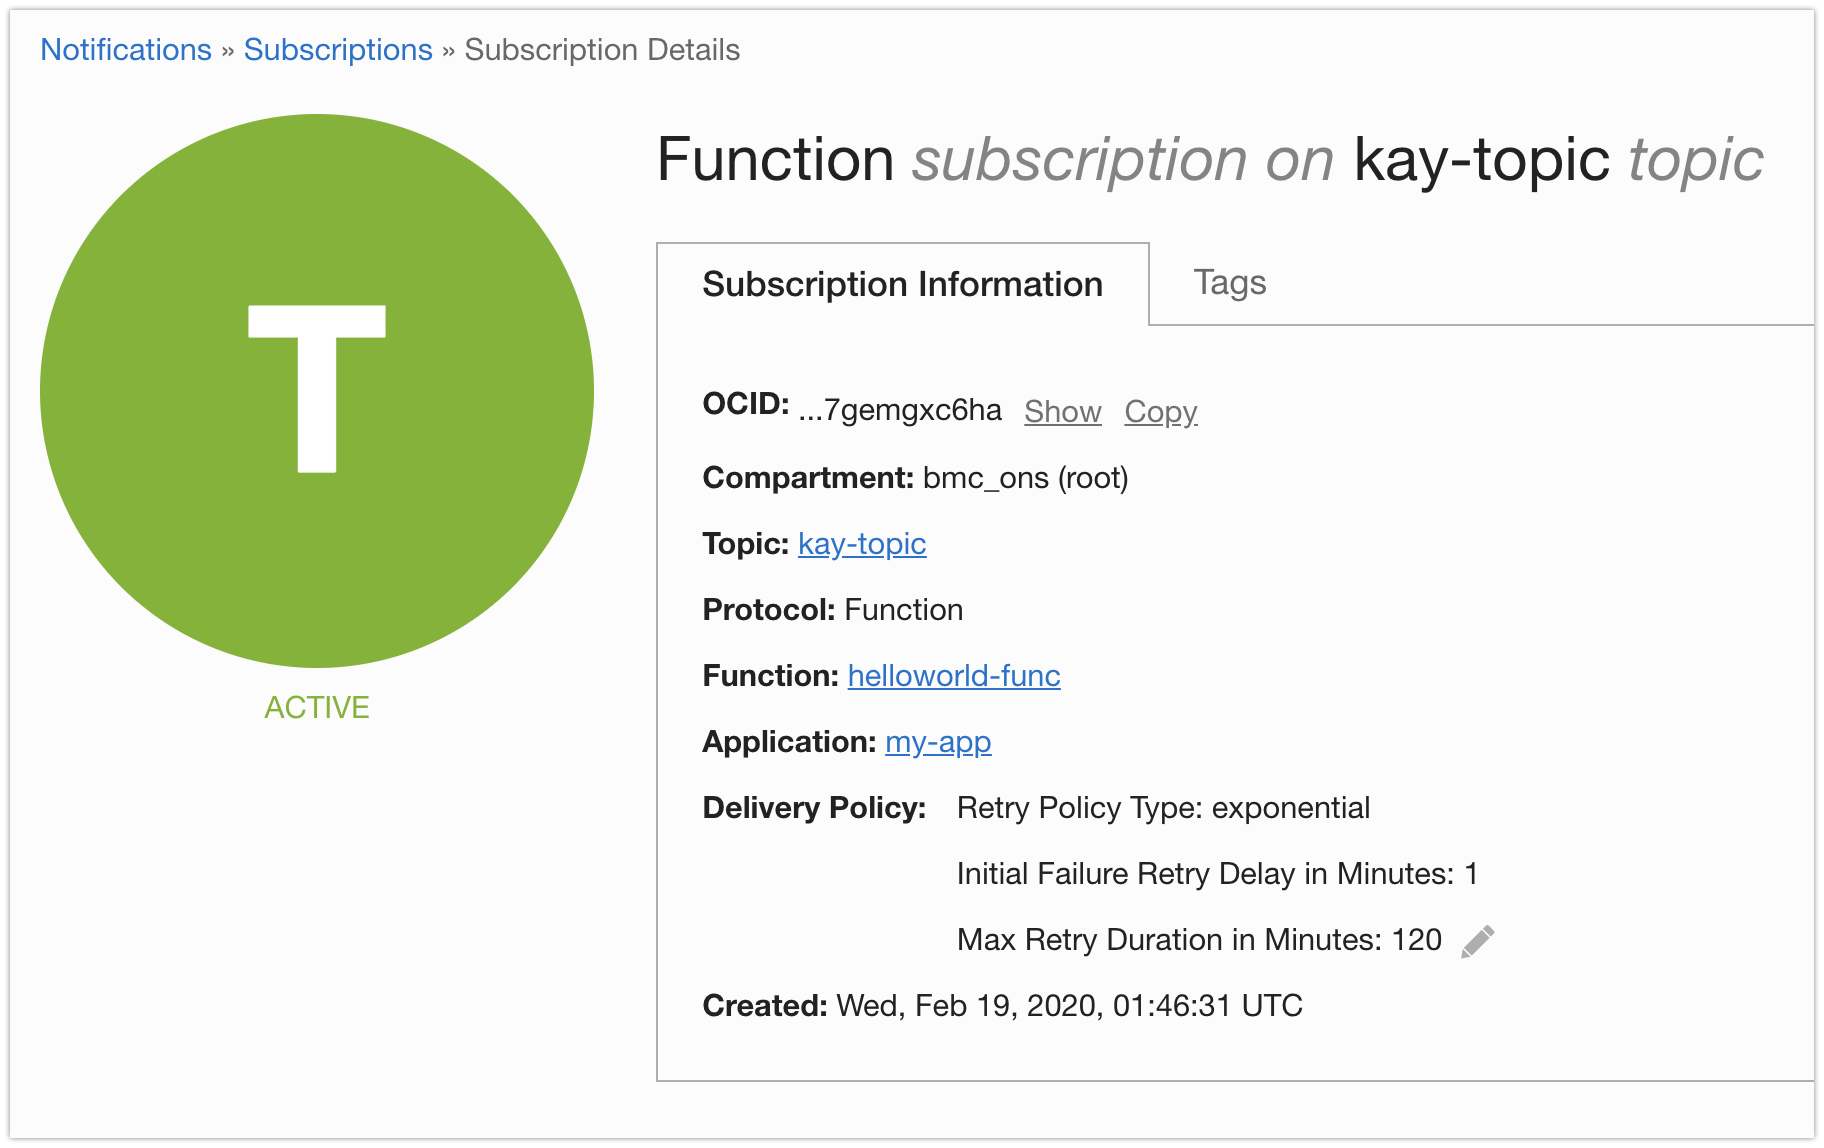This screenshot has width=1824, height=1148.
Task: Click the subscription page title heading
Action: click(x=1209, y=159)
